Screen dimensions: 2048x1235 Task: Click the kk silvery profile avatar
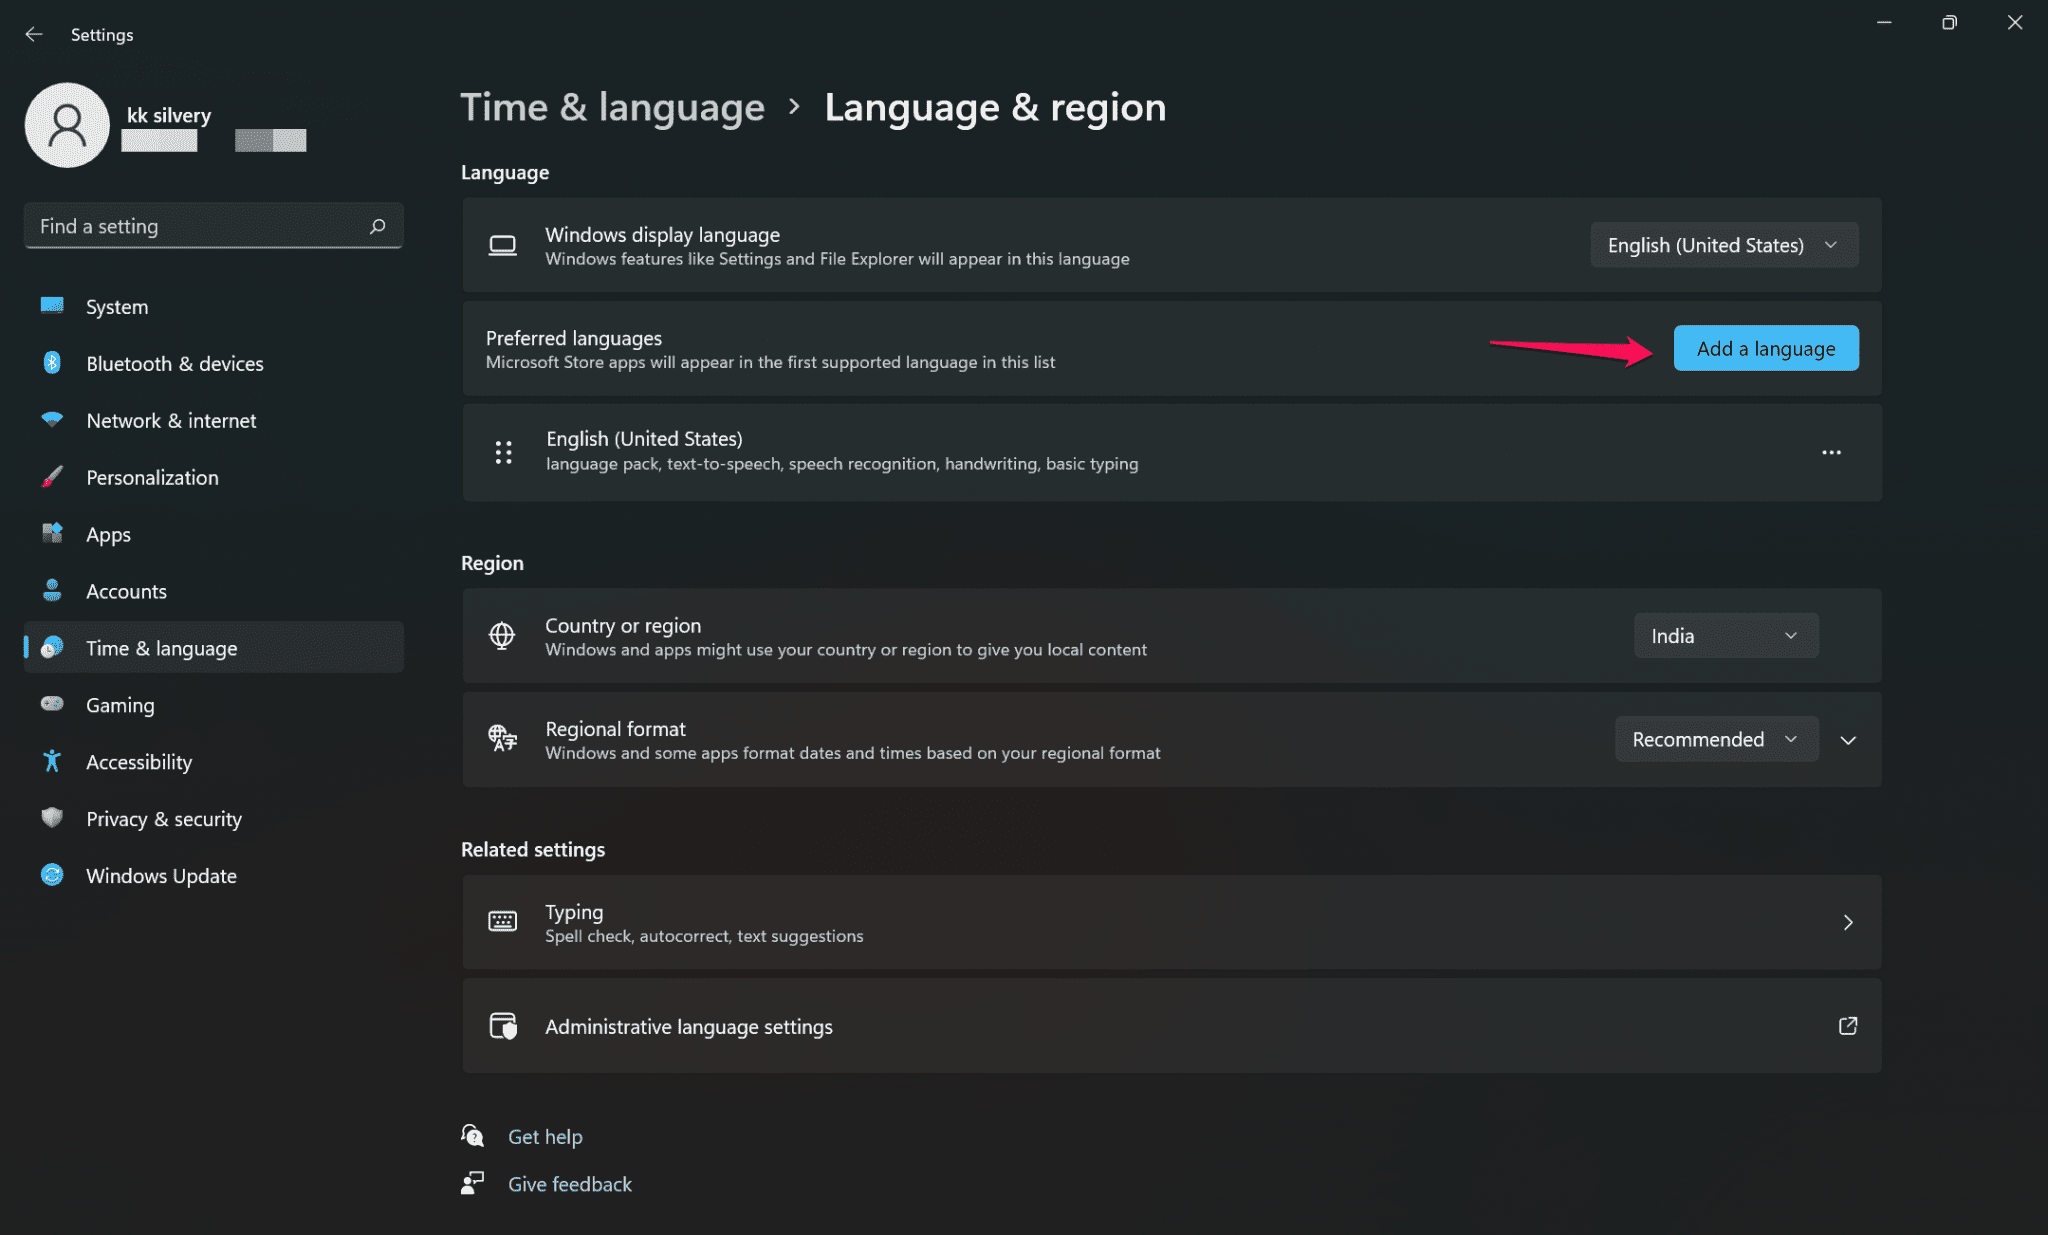(66, 125)
